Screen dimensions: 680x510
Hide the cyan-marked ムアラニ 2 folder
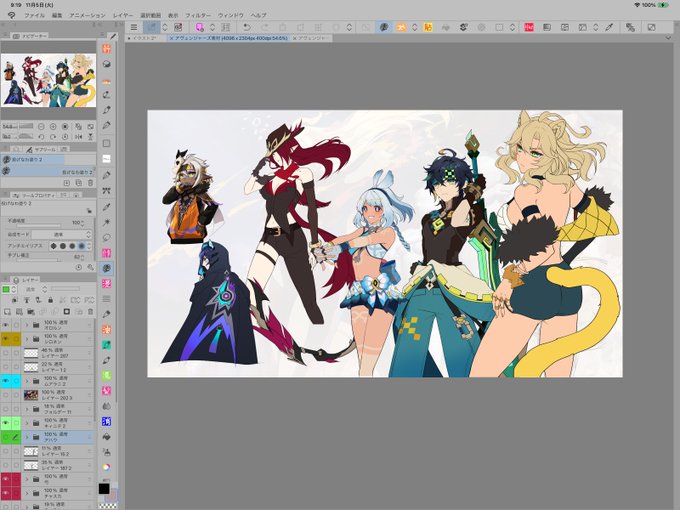click(6, 381)
